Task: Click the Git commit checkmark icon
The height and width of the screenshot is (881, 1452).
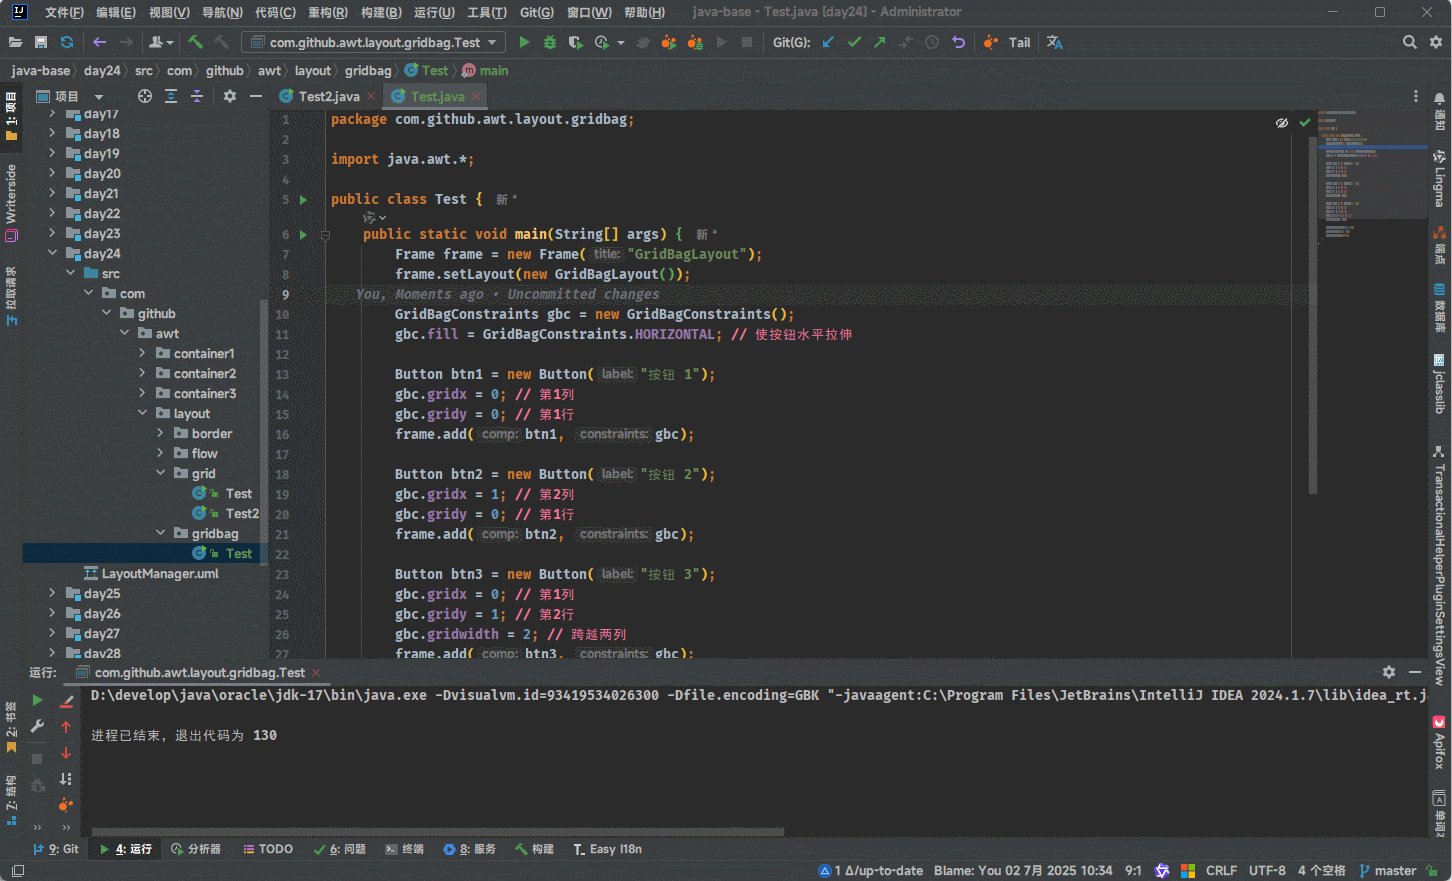Action: [x=854, y=42]
